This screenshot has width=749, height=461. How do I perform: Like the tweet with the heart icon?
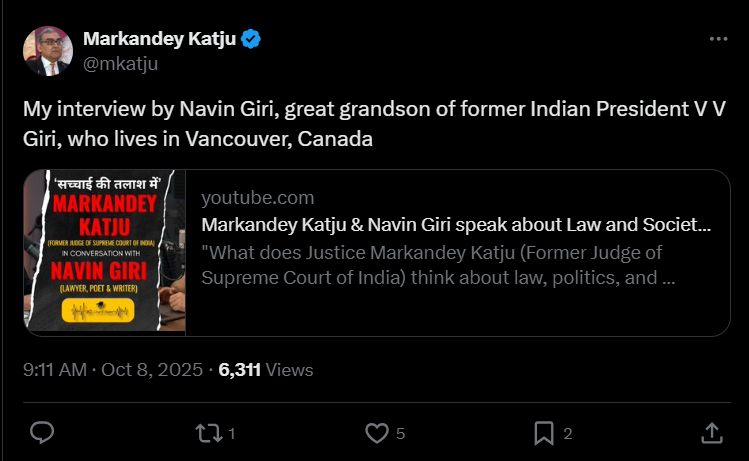coord(376,432)
